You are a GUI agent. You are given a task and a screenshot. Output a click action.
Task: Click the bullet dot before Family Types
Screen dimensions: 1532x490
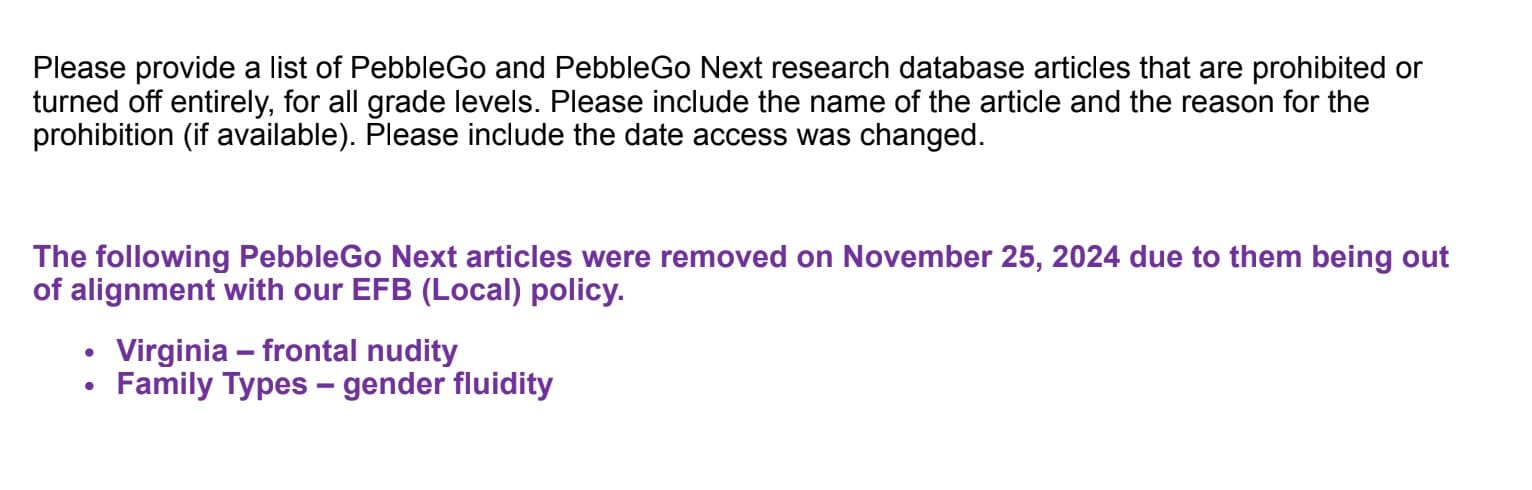point(91,386)
